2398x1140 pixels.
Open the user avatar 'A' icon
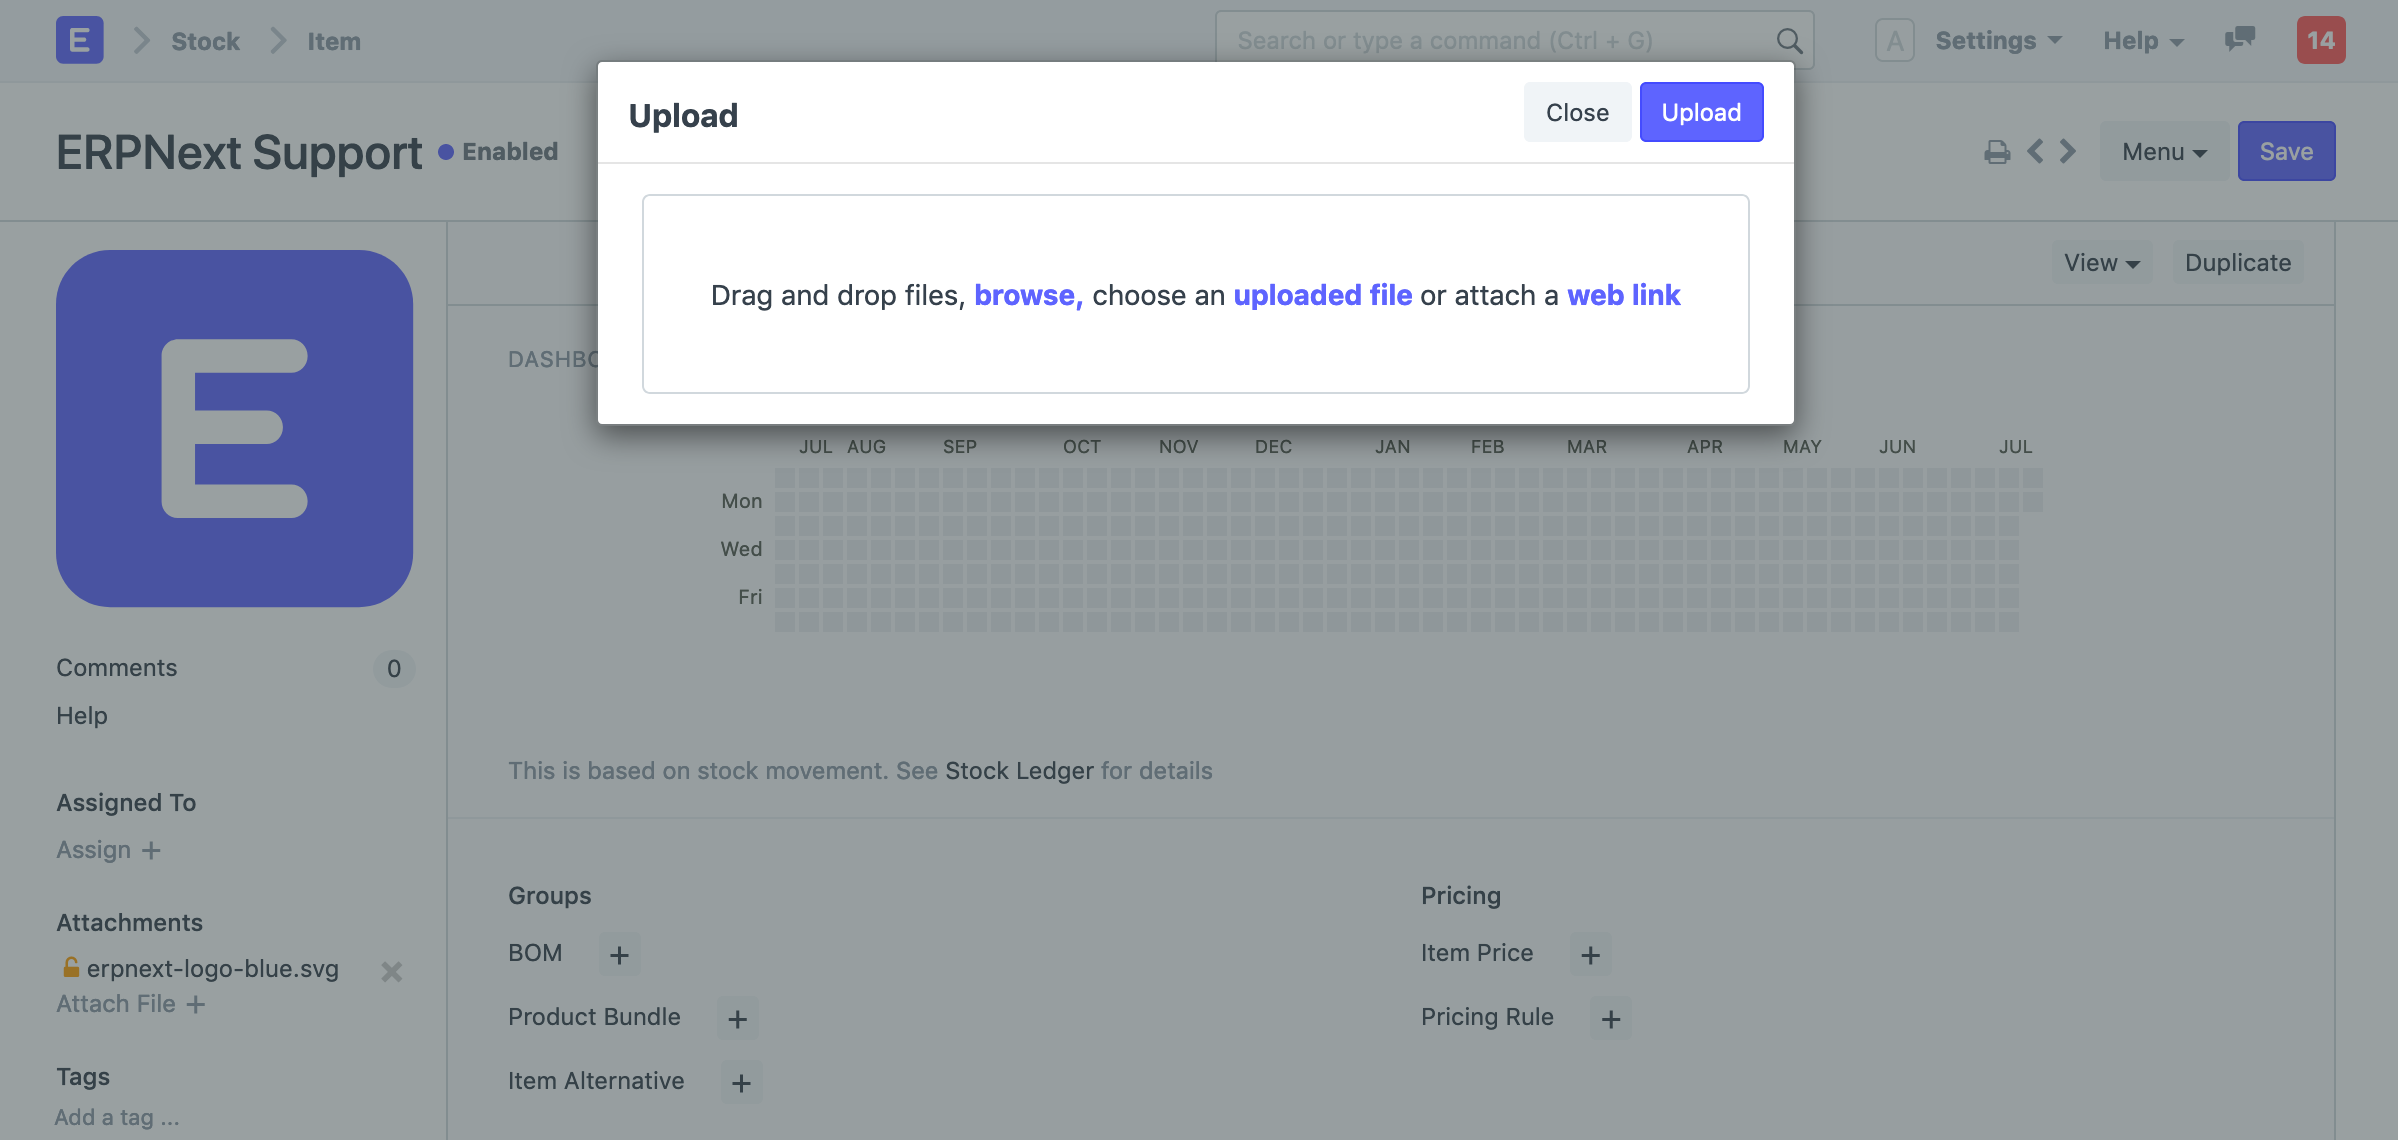point(1894,41)
